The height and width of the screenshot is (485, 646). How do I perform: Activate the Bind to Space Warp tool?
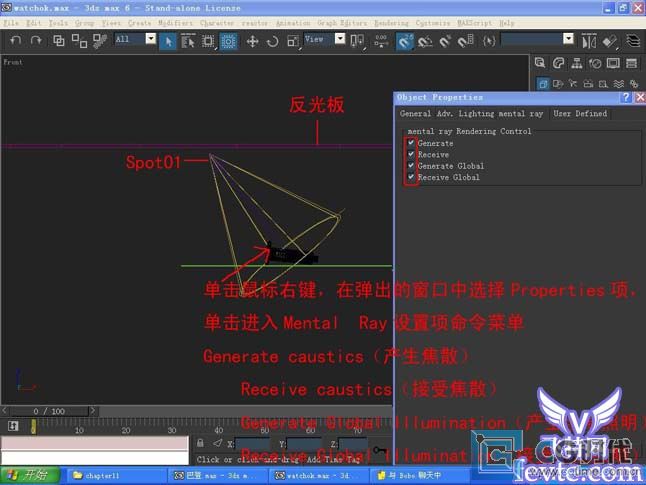[100, 40]
